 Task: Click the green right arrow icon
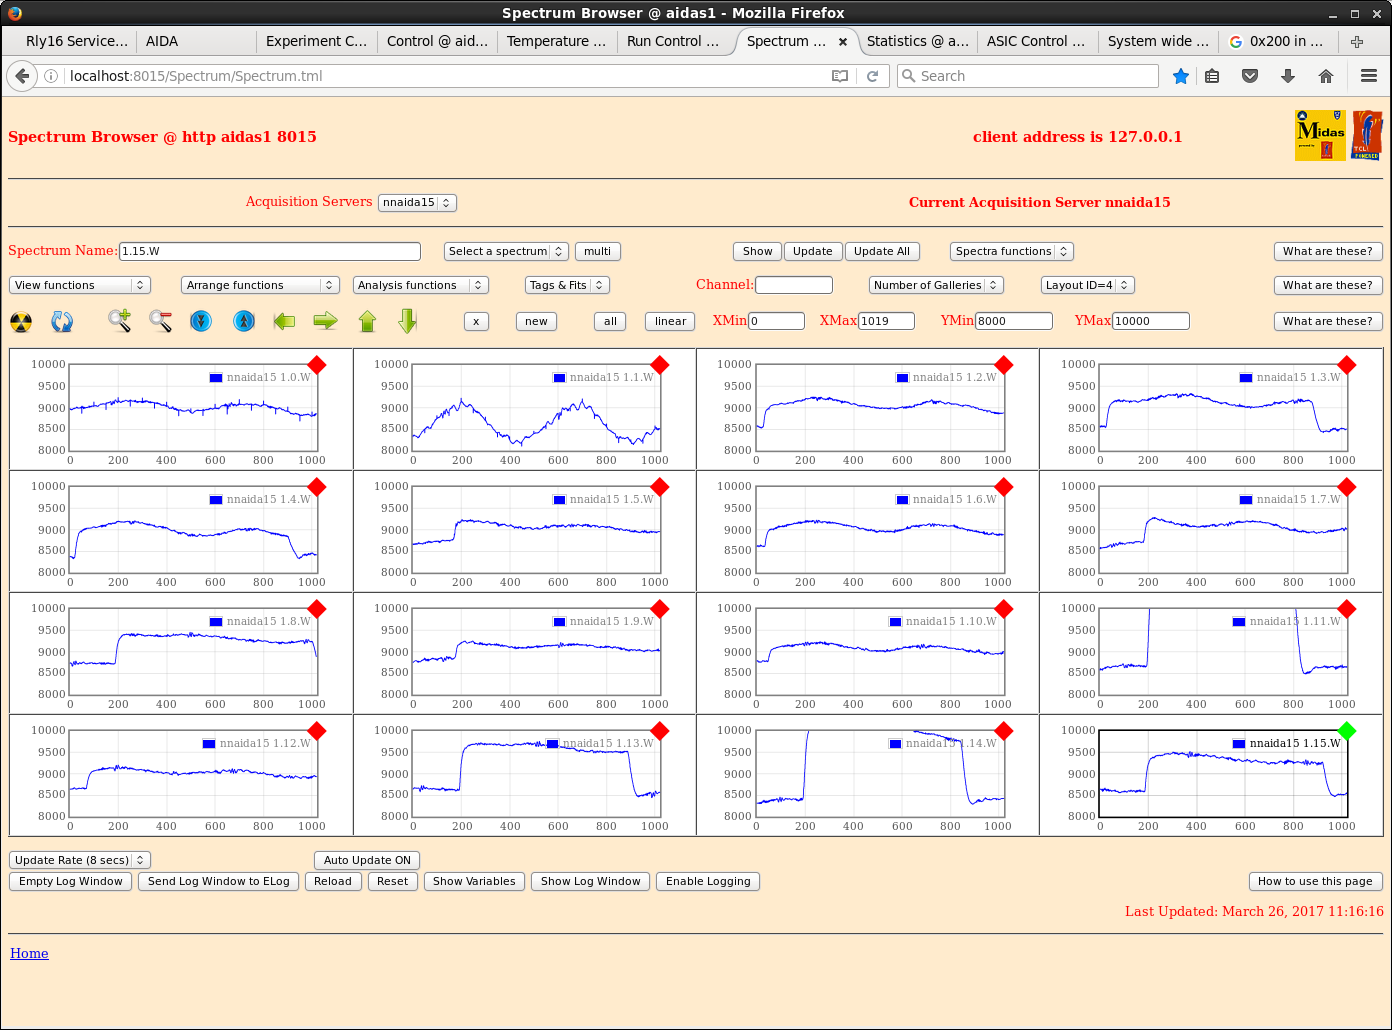pyautogui.click(x=325, y=321)
